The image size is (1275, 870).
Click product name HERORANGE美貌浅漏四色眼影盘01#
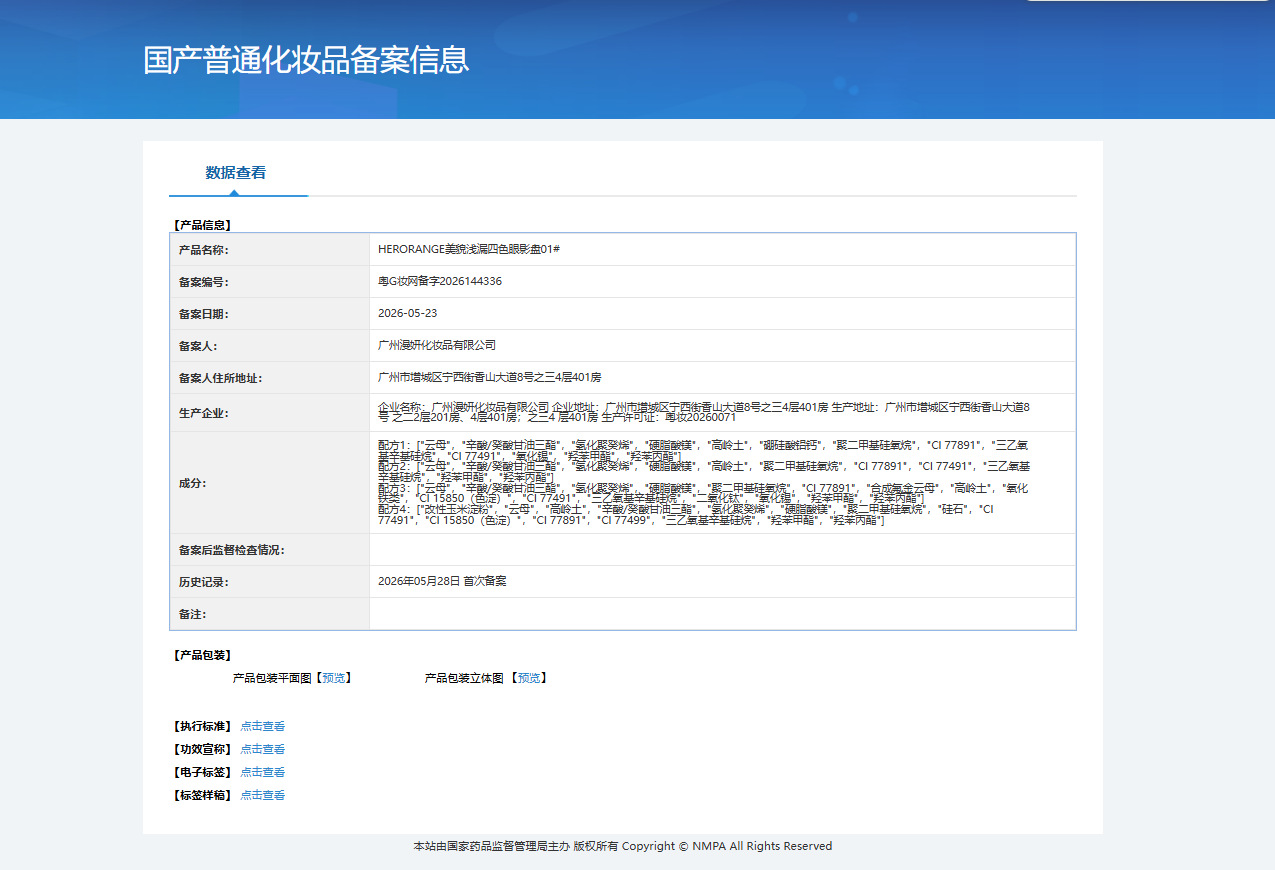click(469, 249)
